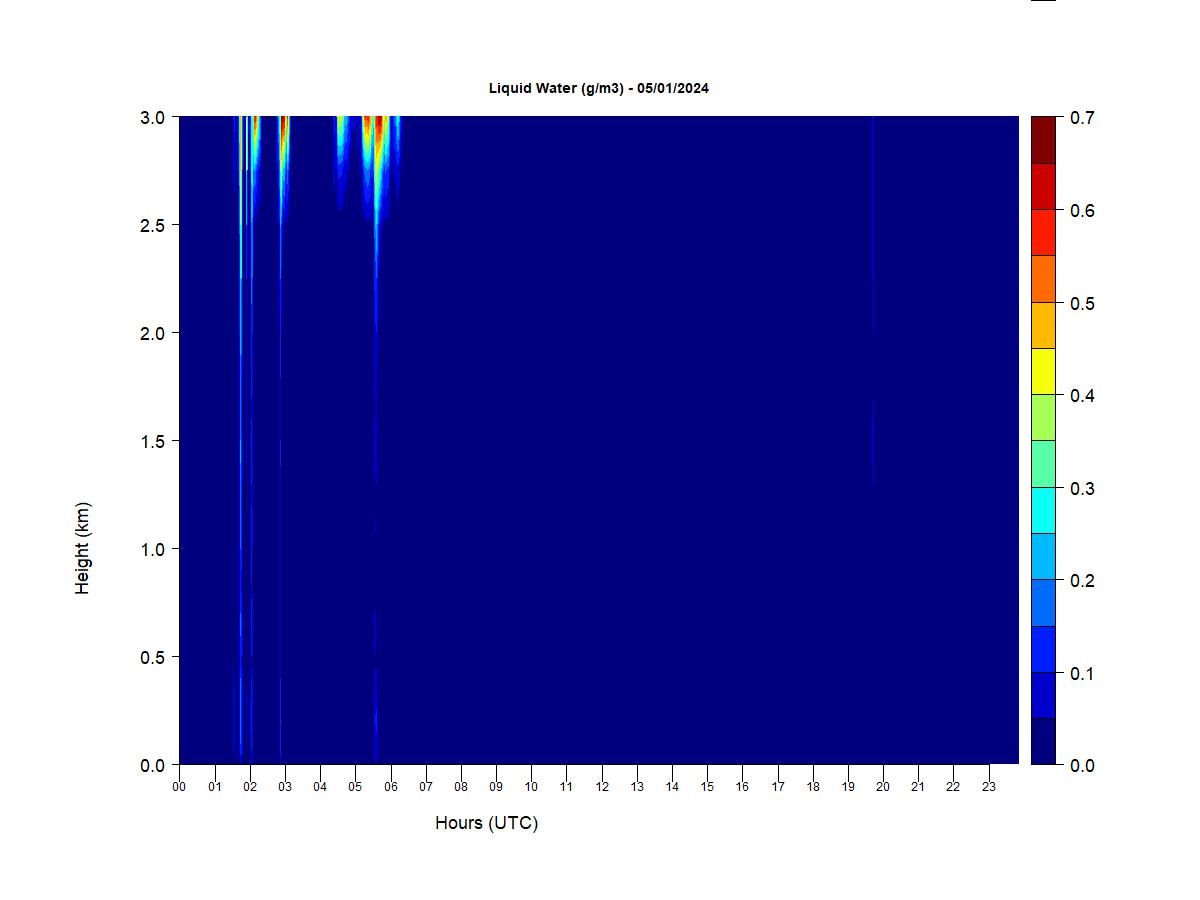Click the plot title 'Liquid Water (g/m3) - 05/01/2024'
This screenshot has height=900, width=1200.
tap(598, 88)
